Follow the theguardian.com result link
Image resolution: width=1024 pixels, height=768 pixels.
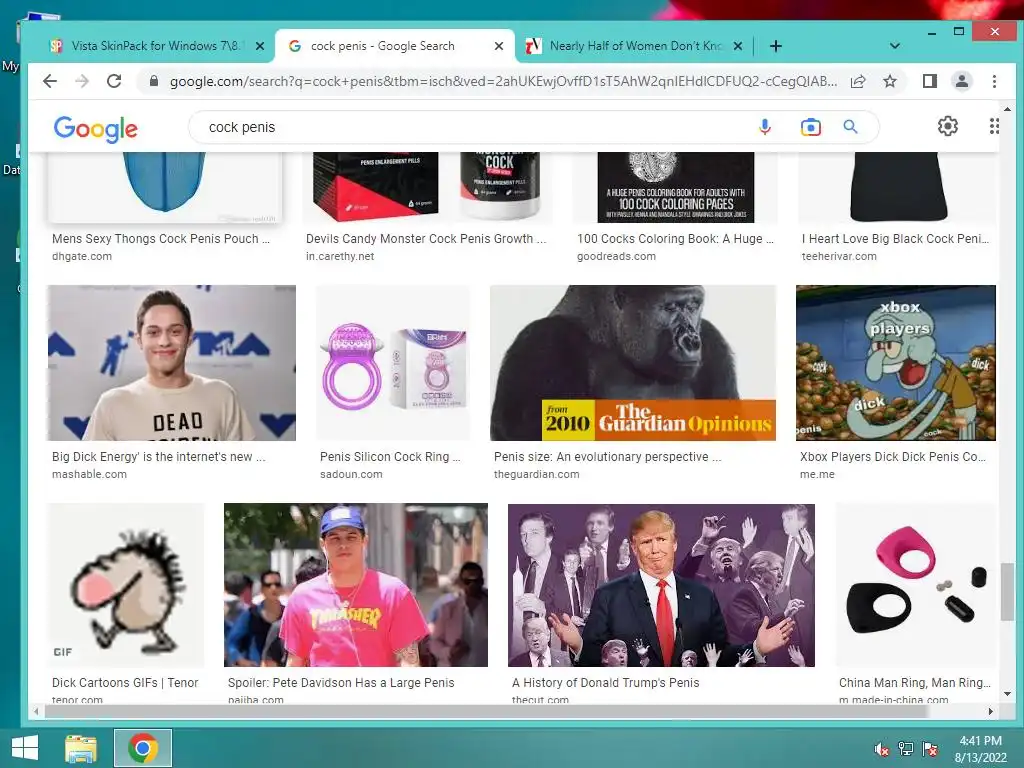click(536, 474)
